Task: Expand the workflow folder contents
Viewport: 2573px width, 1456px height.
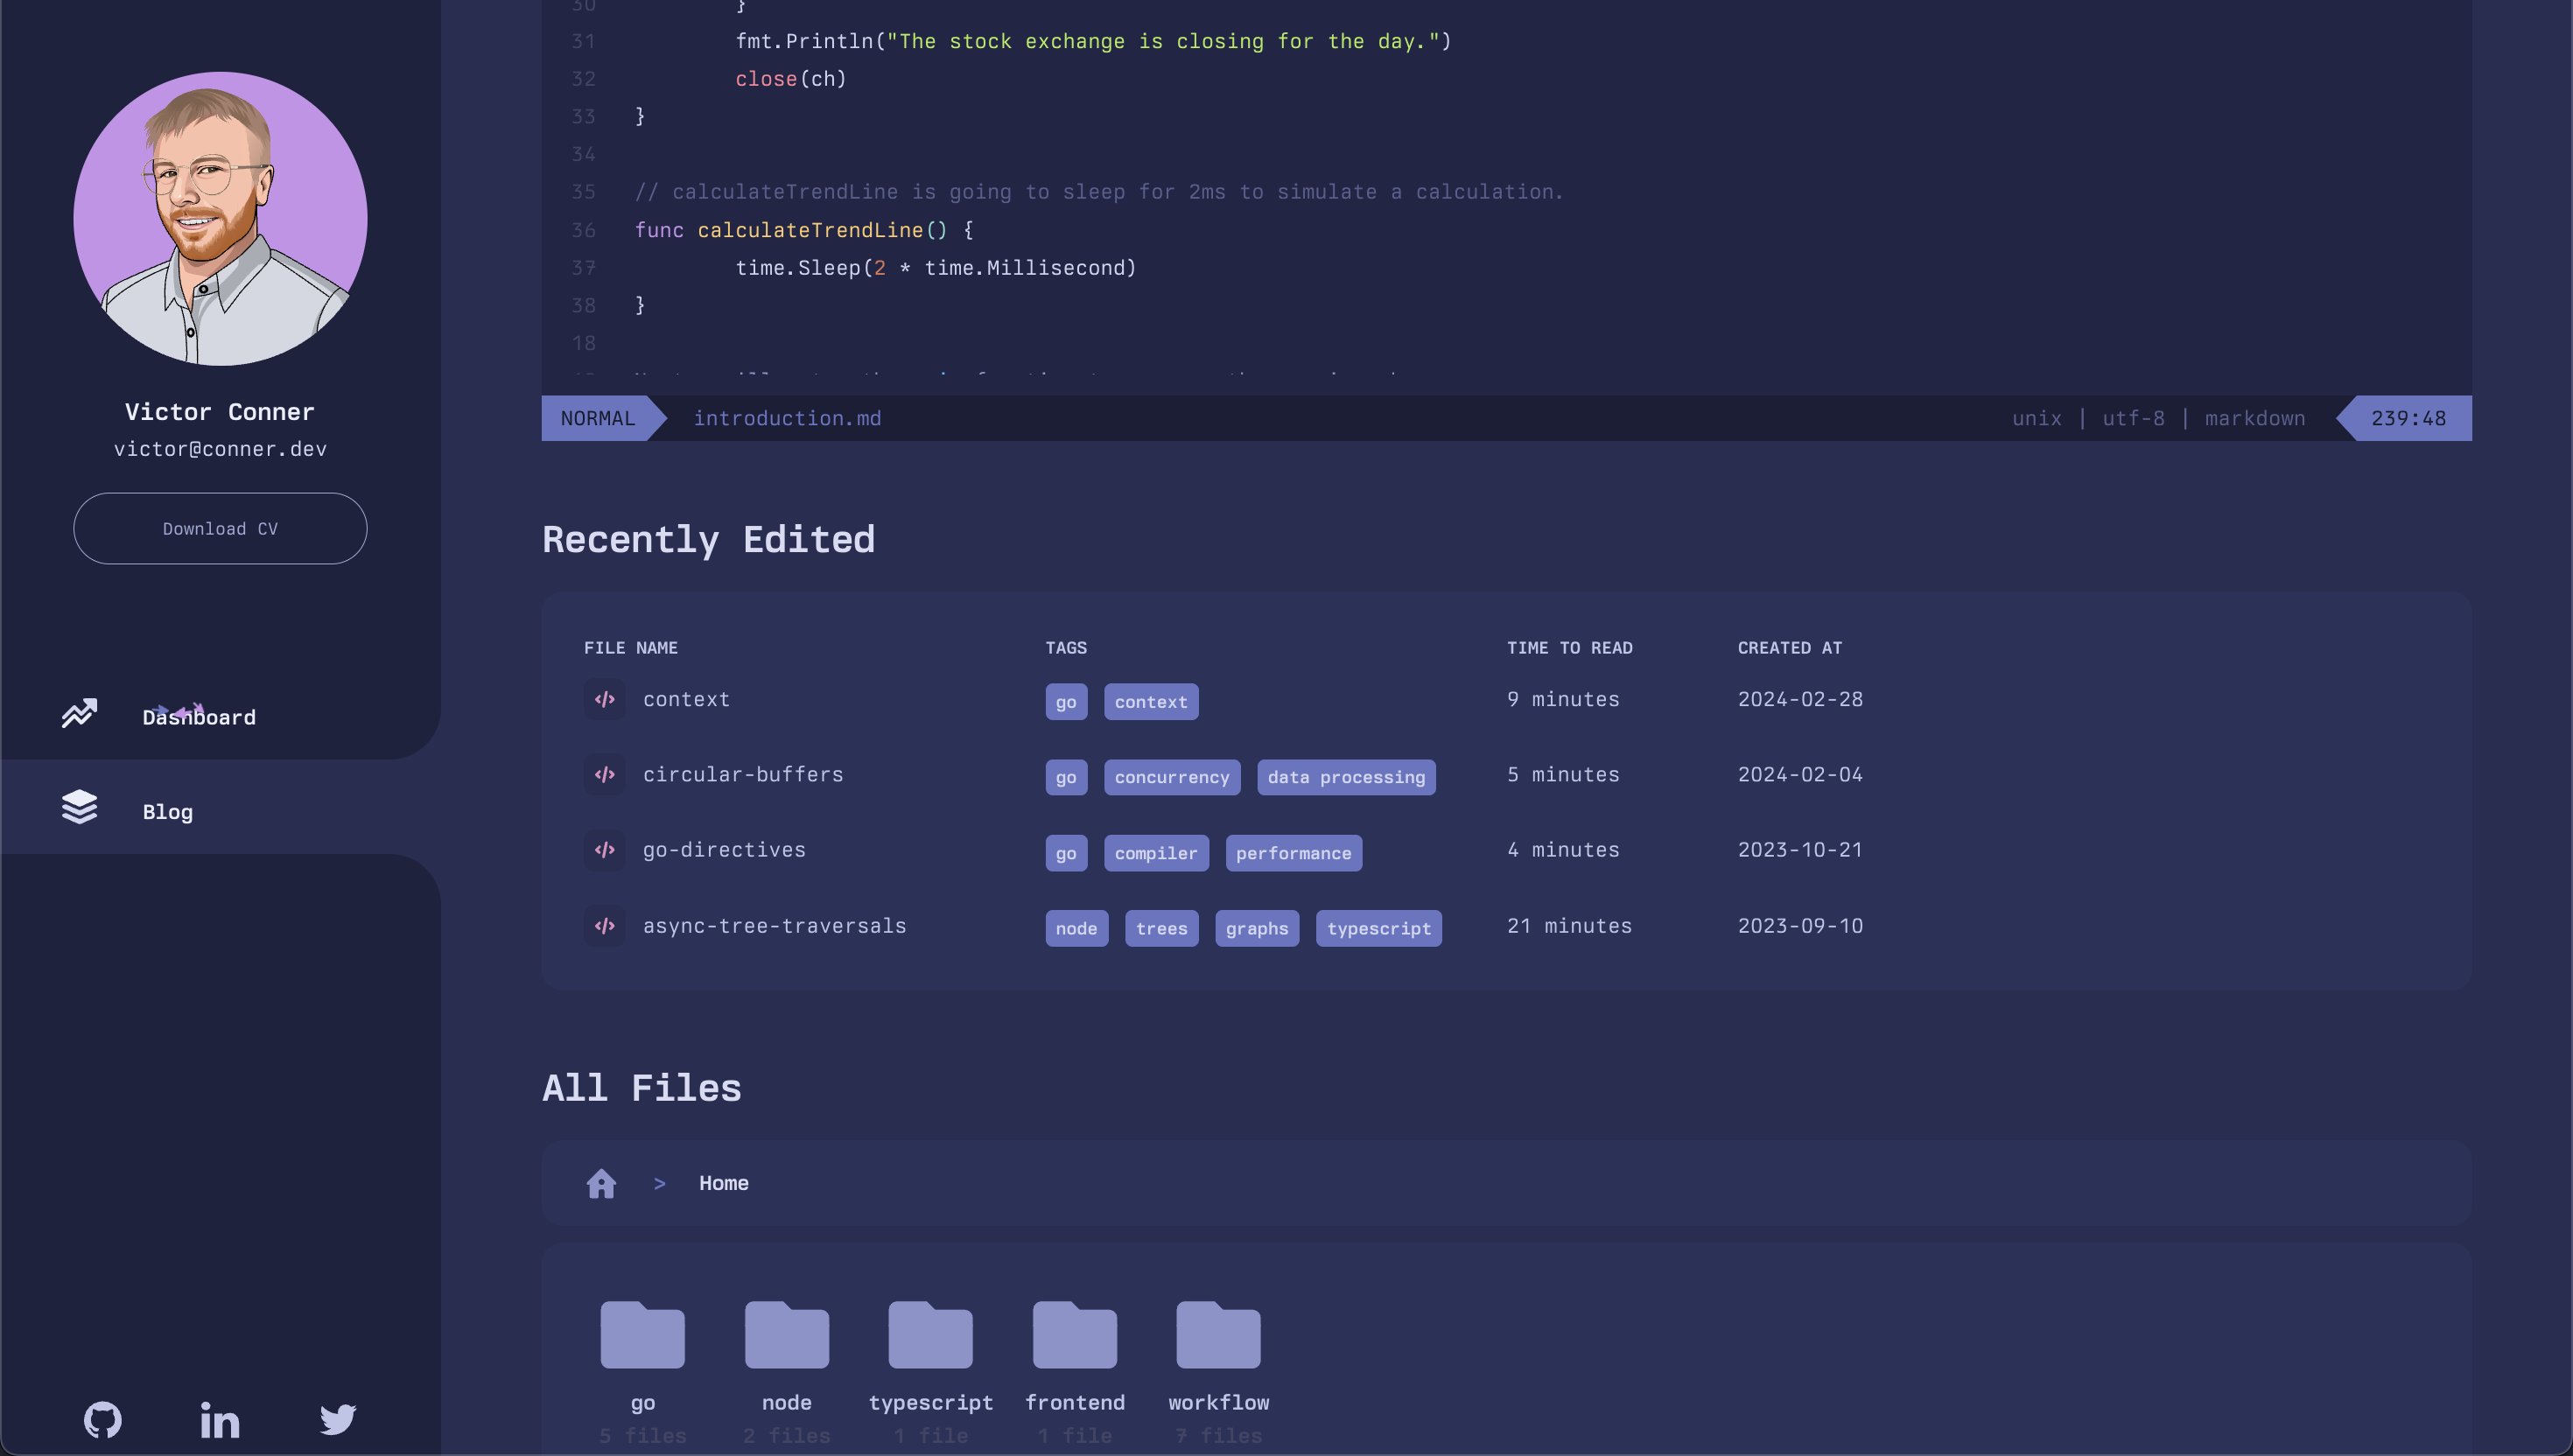Action: (1217, 1333)
